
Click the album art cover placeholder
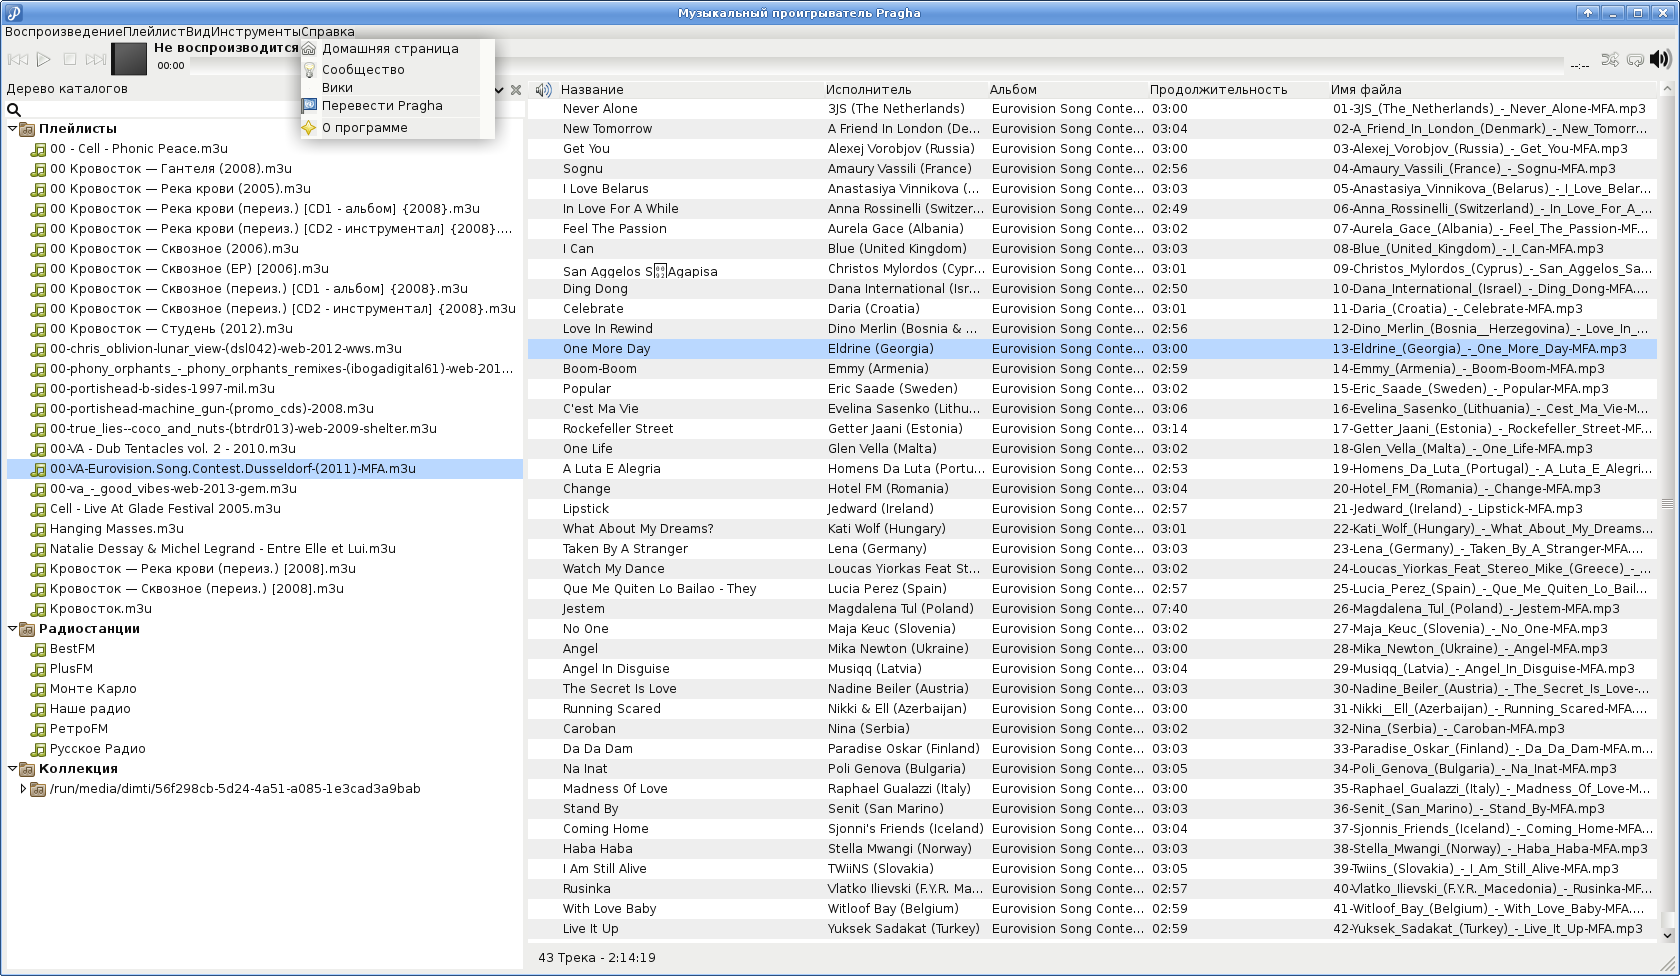pos(129,59)
